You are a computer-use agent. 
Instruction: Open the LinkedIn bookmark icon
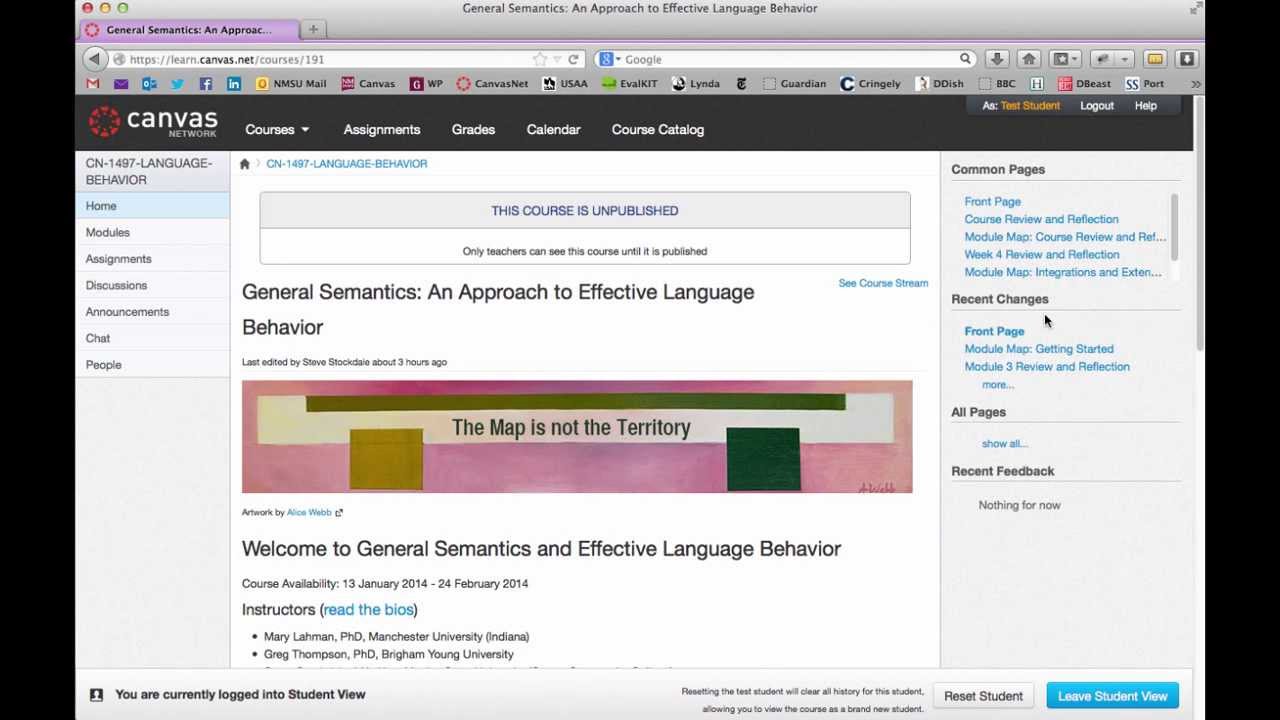[x=234, y=84]
